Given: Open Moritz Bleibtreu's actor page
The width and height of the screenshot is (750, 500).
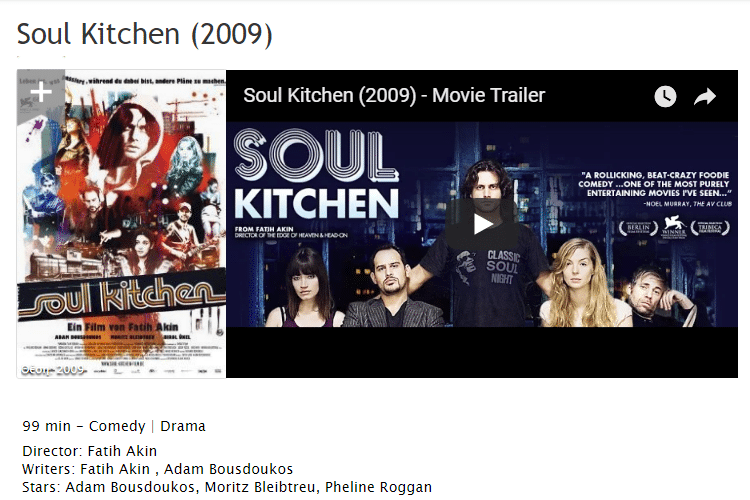Looking at the screenshot, I should (260, 487).
